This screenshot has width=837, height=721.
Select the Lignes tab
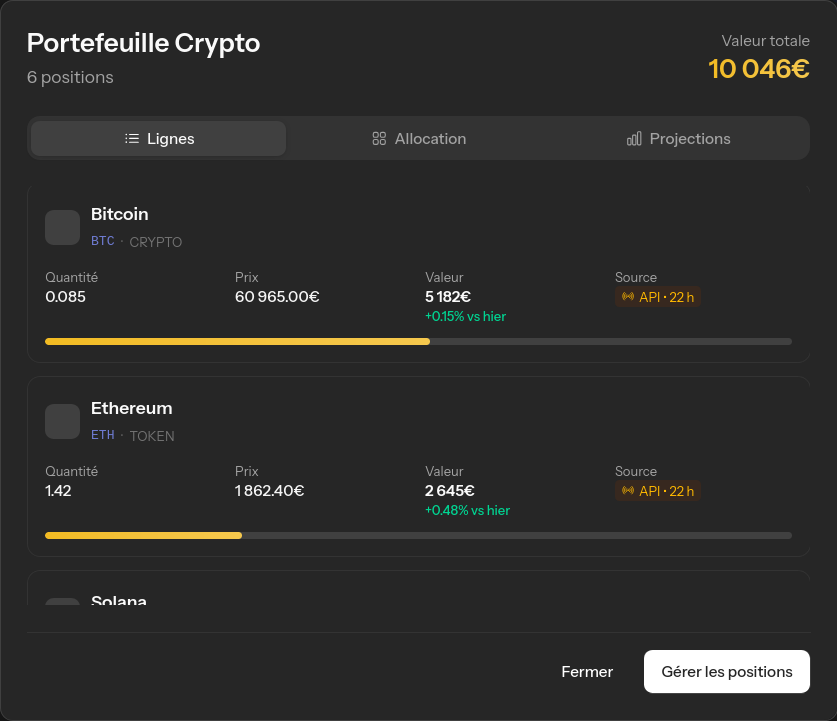pyautogui.click(x=157, y=139)
